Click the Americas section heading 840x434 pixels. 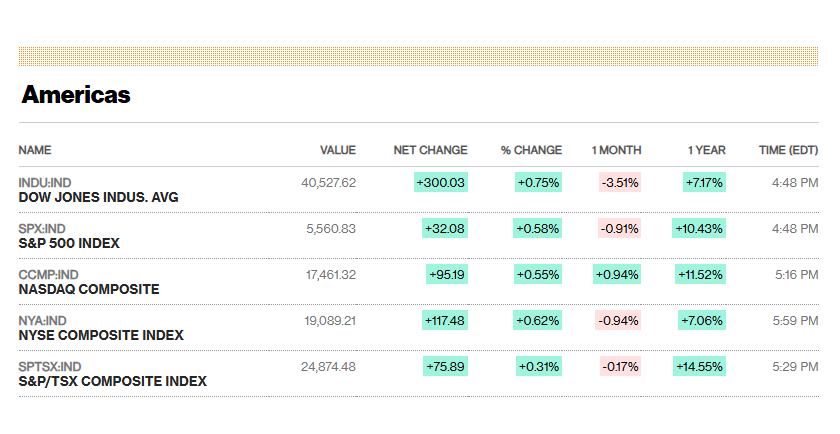point(76,95)
